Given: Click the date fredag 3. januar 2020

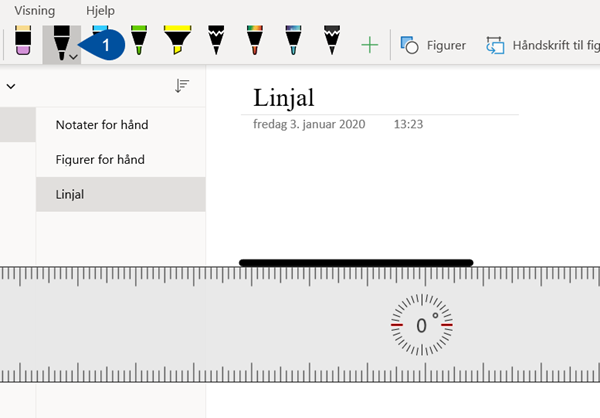Looking at the screenshot, I should point(309,124).
